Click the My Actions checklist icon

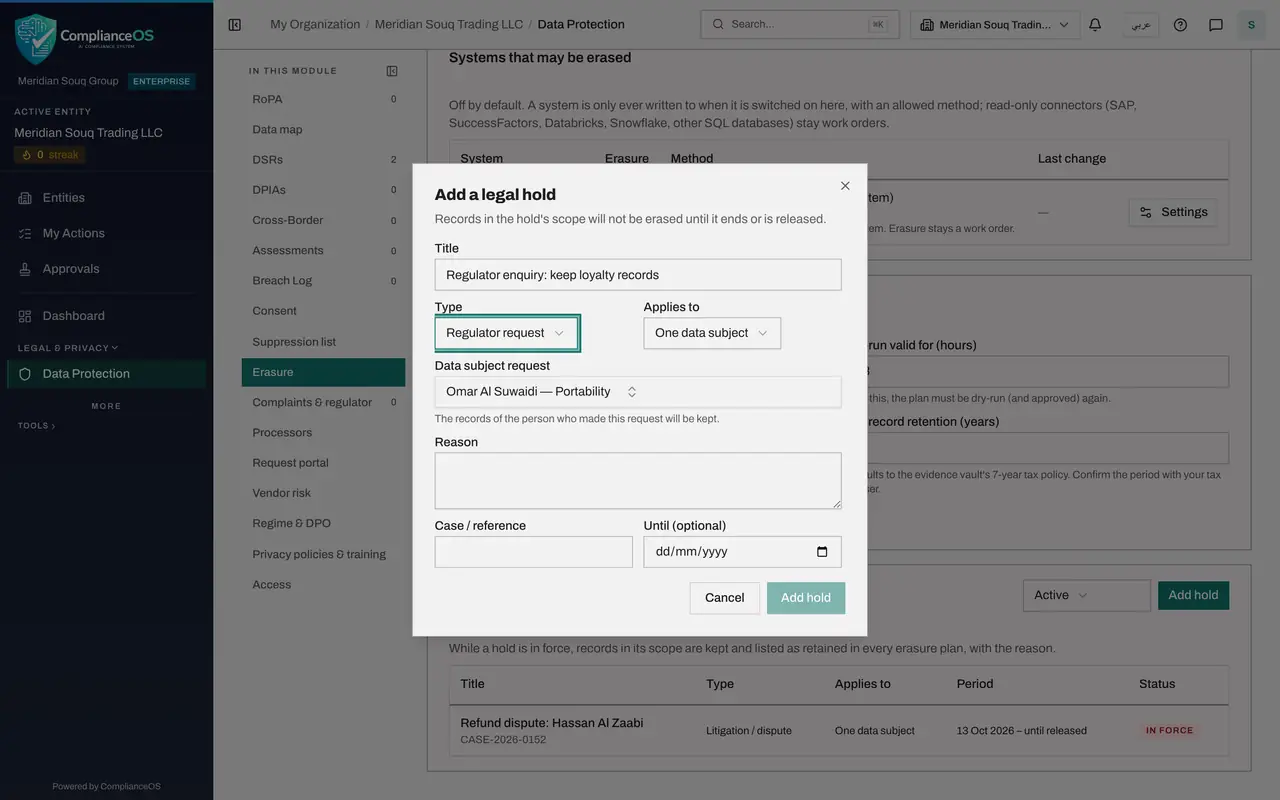coord(25,233)
